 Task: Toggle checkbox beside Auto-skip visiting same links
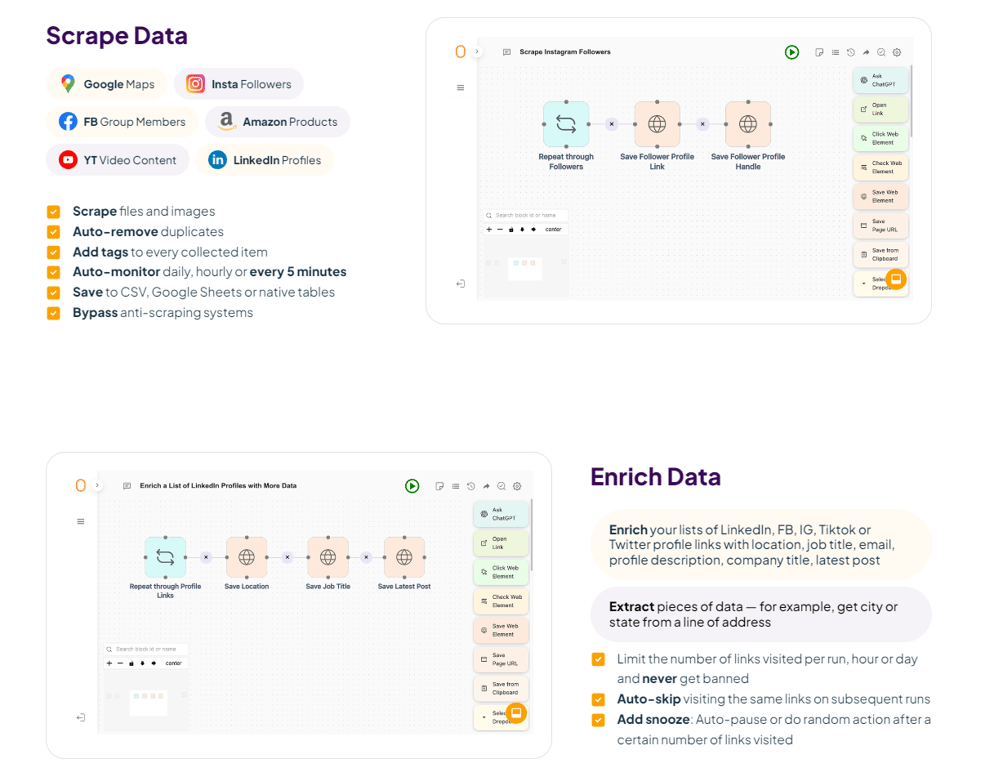[x=598, y=700]
